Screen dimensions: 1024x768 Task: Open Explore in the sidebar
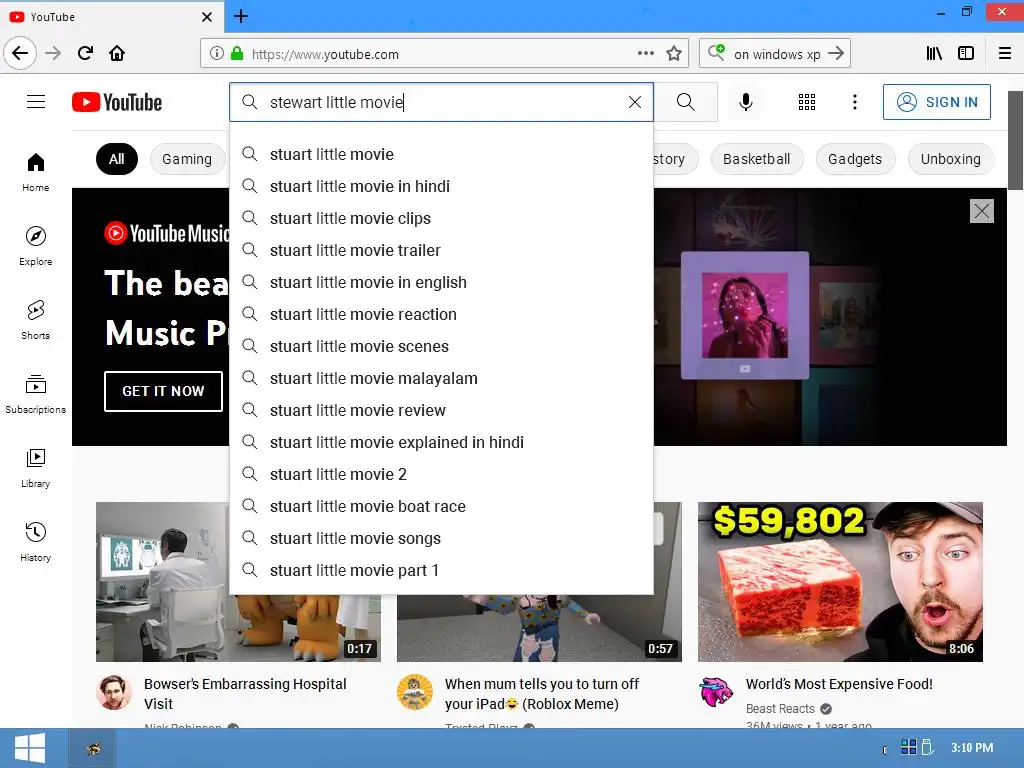click(x=36, y=246)
